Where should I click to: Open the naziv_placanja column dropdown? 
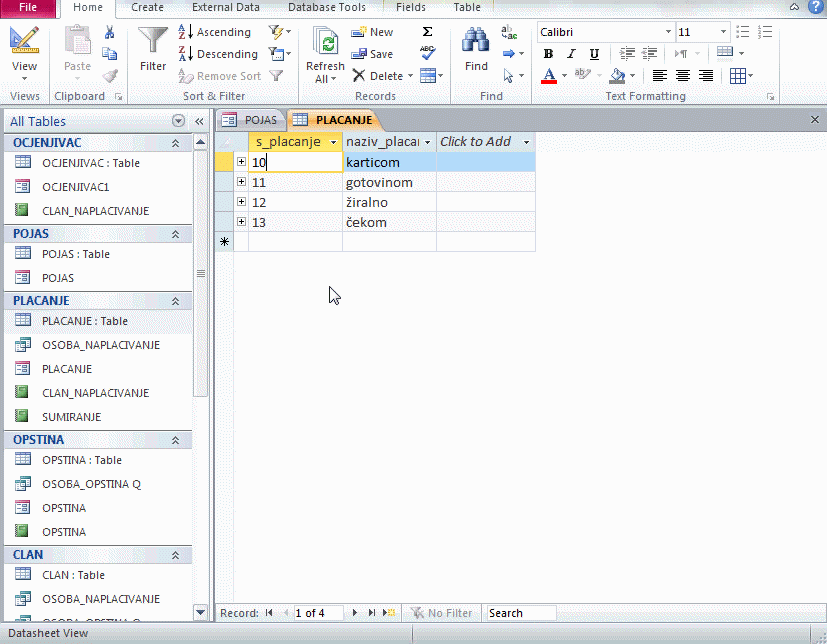coord(427,142)
